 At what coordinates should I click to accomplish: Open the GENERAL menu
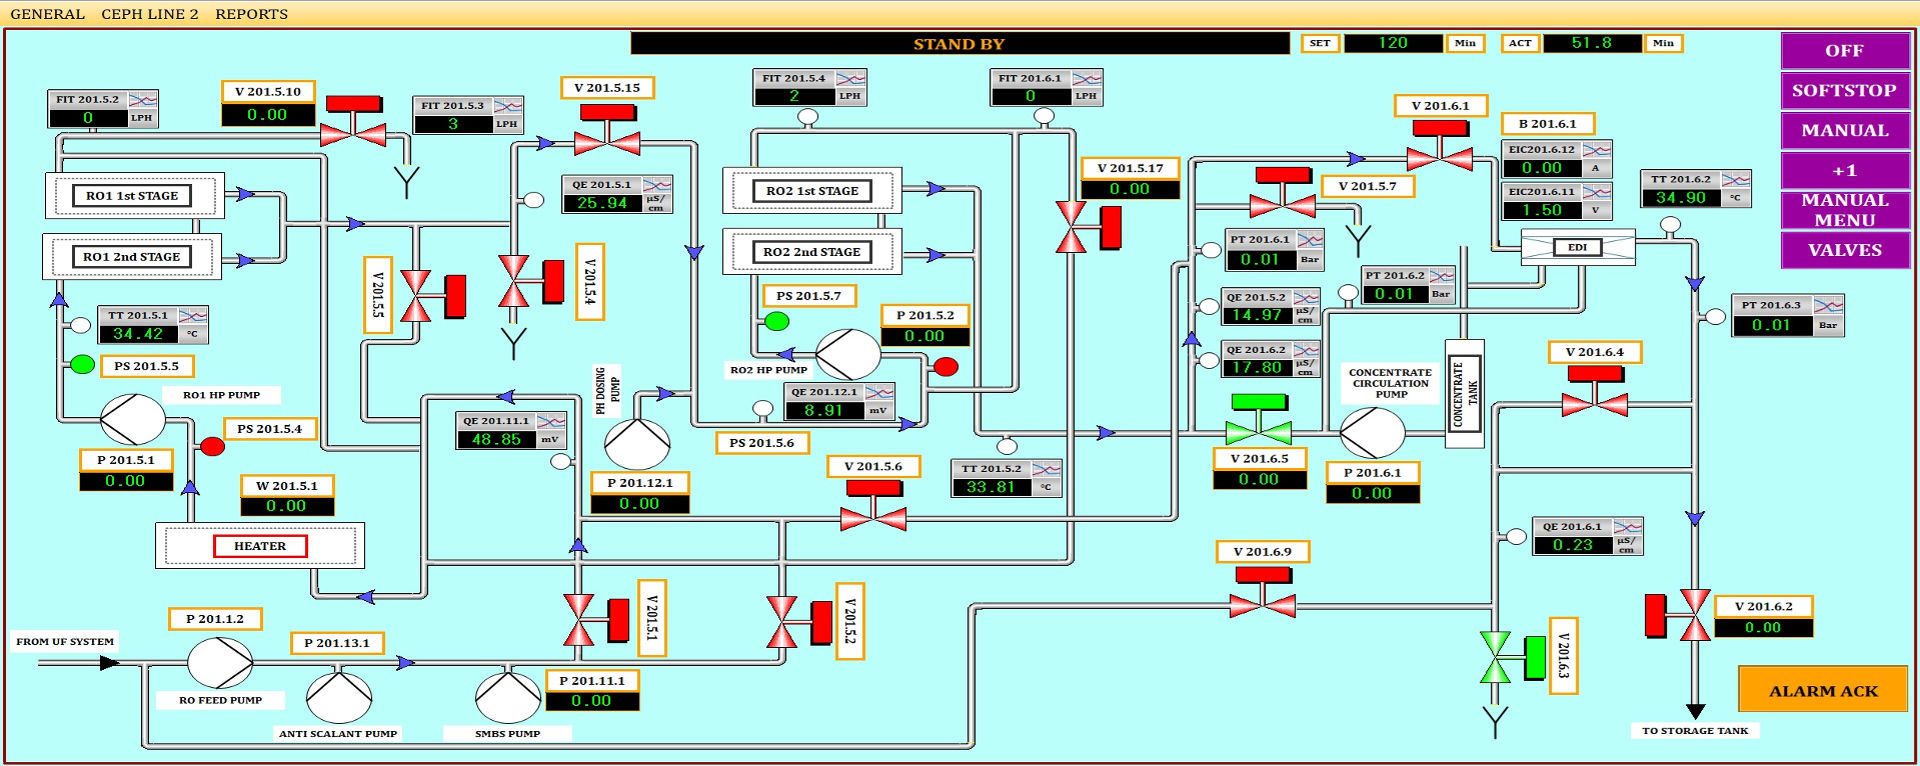click(47, 14)
